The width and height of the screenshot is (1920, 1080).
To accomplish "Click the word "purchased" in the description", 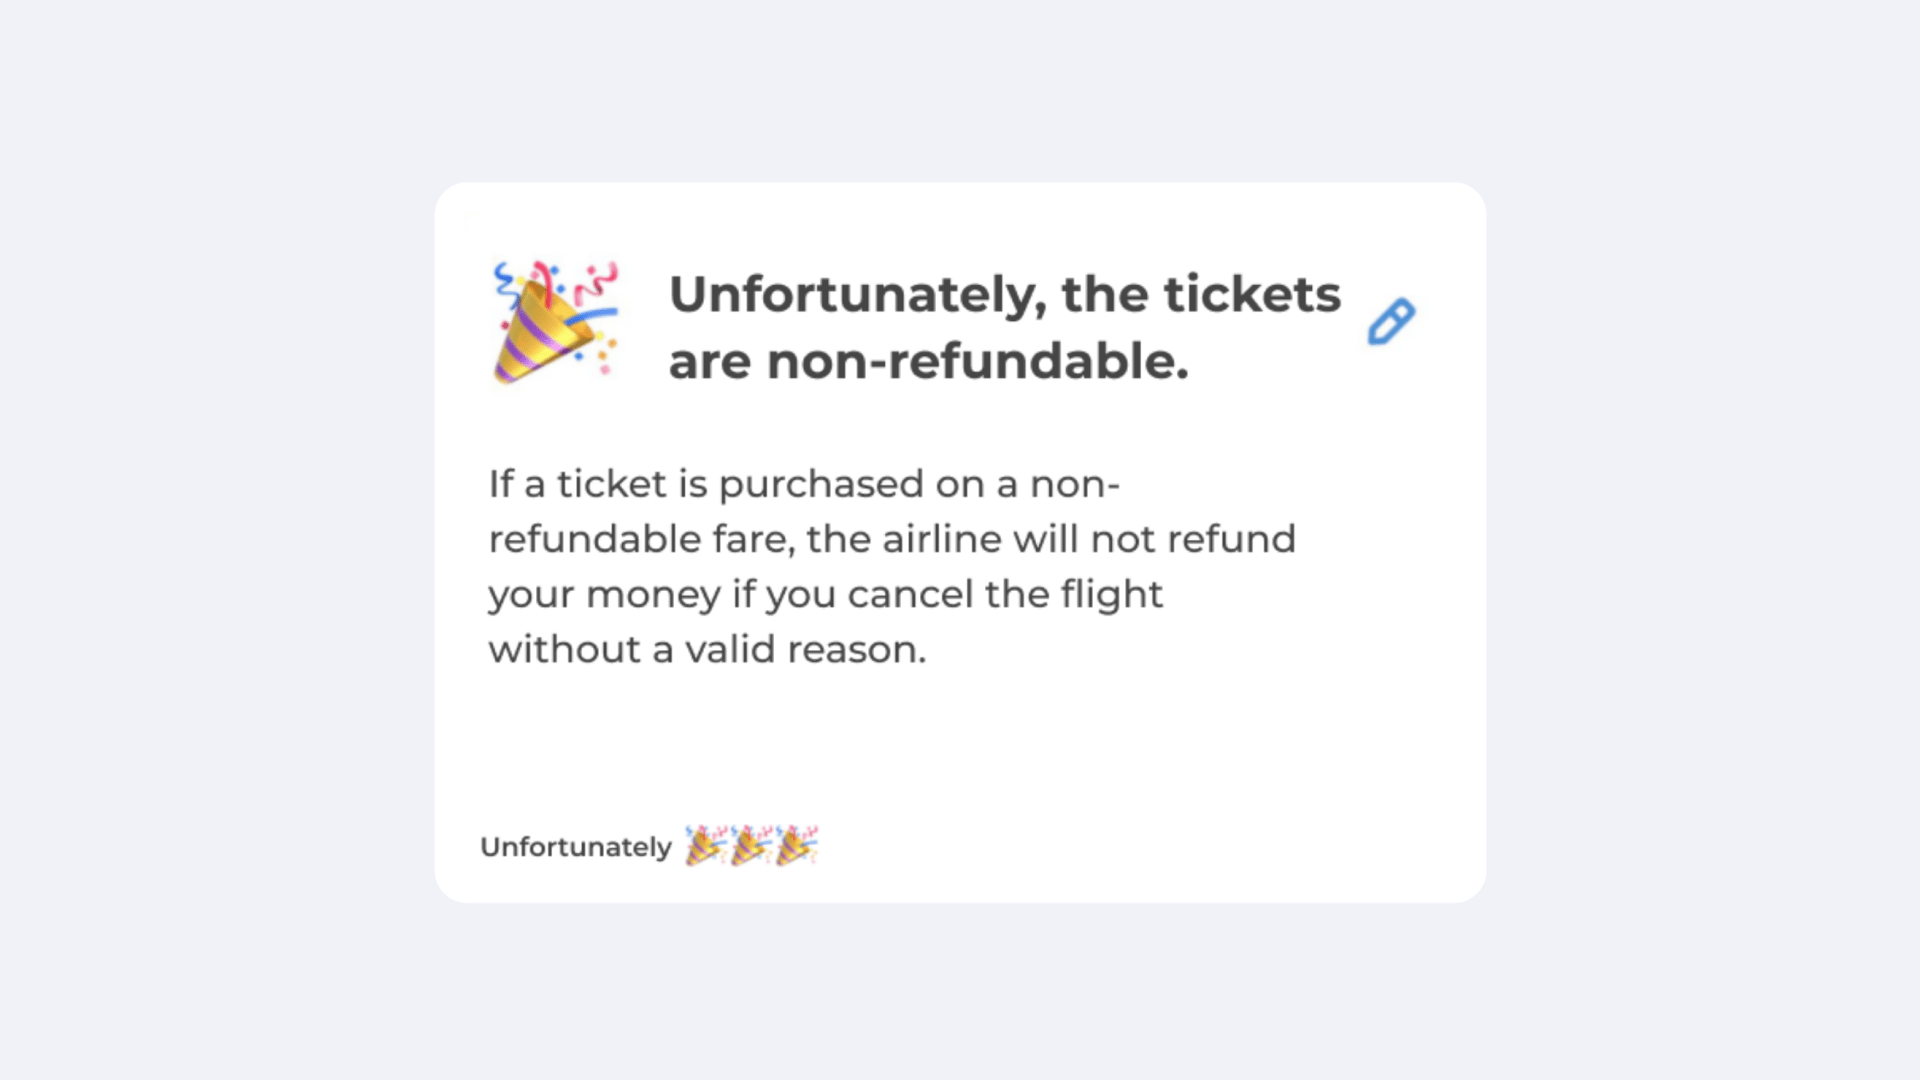I will point(821,484).
